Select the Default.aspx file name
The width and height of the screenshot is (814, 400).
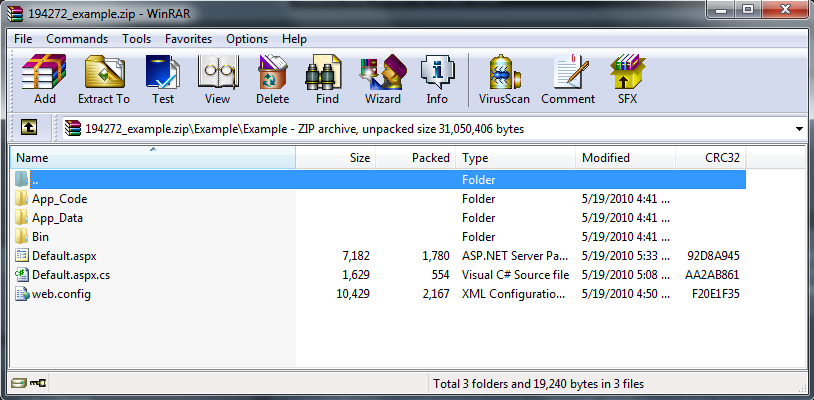tap(64, 256)
